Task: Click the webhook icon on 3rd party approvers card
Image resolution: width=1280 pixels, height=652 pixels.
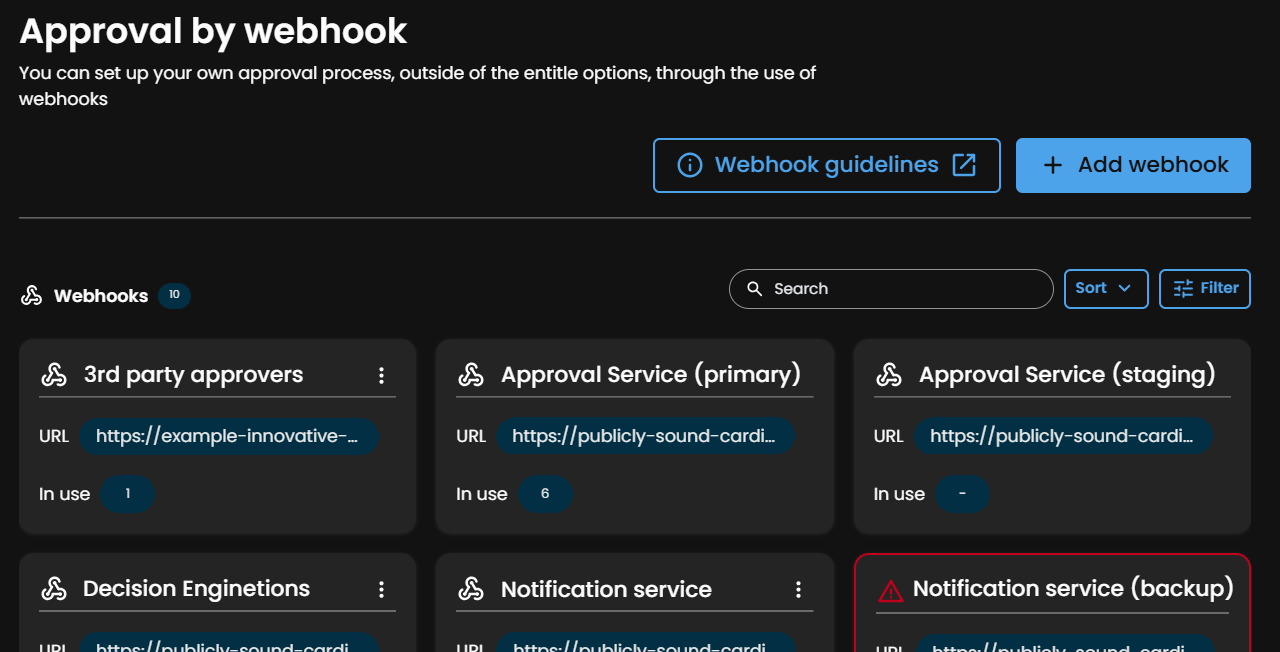Action: (54, 375)
